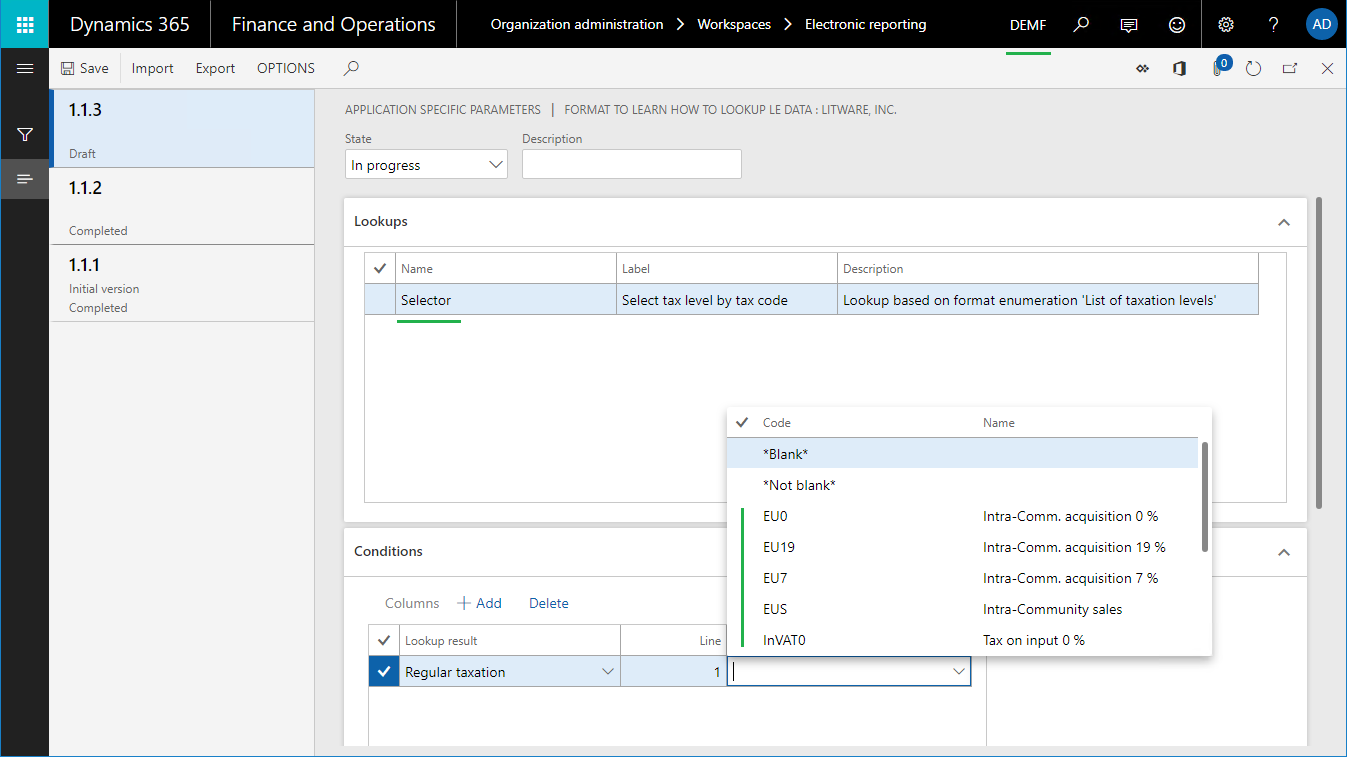This screenshot has height=757, width=1347.
Task: Click the Help question mark icon
Action: coord(1273,24)
